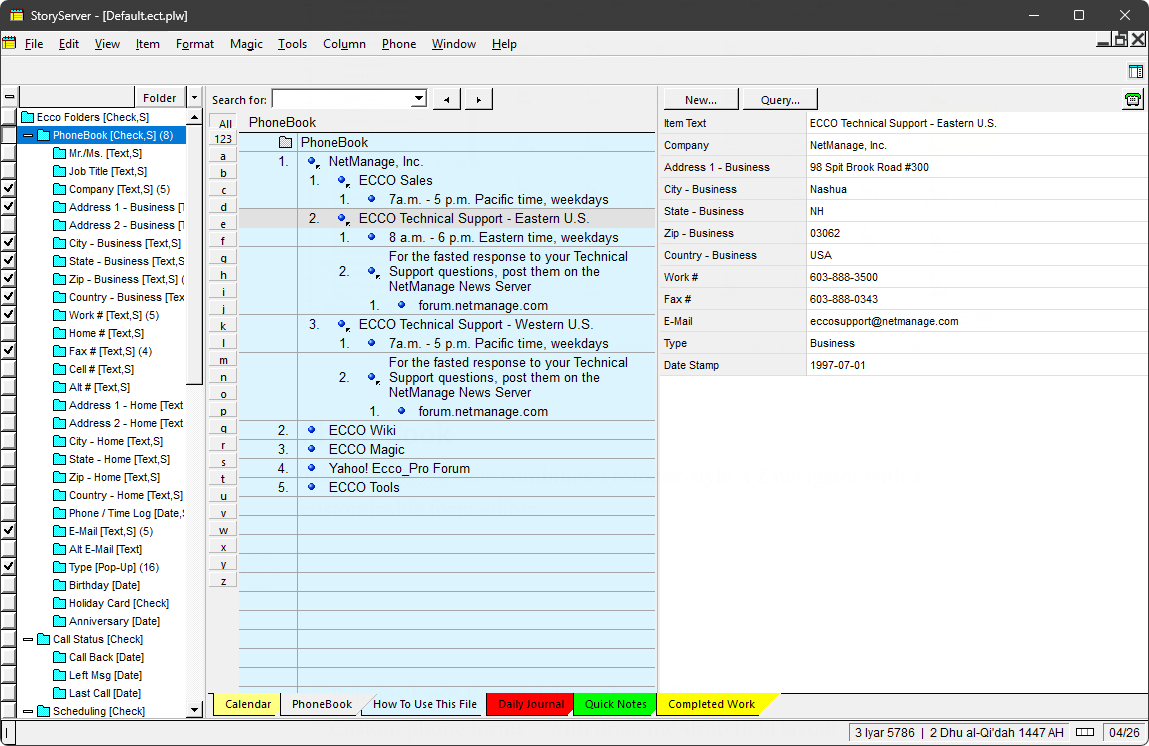Switch to the Daily Journal tab
This screenshot has width=1149, height=746.
531,704
